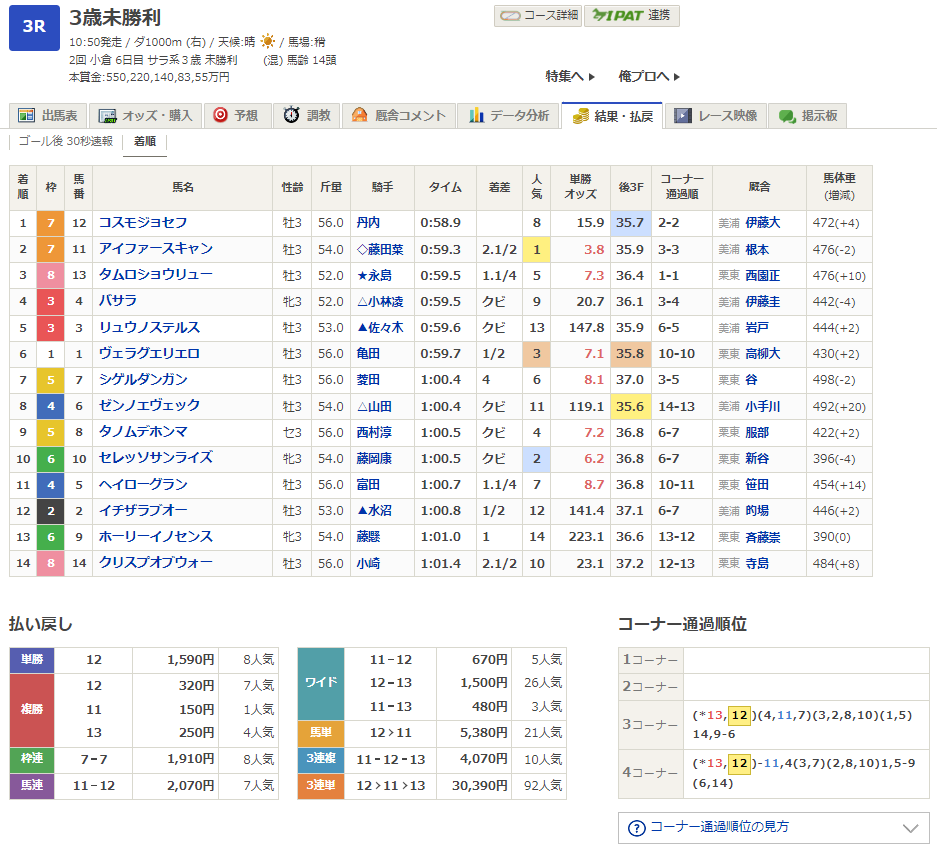Select the 着順 sub-tab
This screenshot has width=937, height=853.
[x=144, y=142]
